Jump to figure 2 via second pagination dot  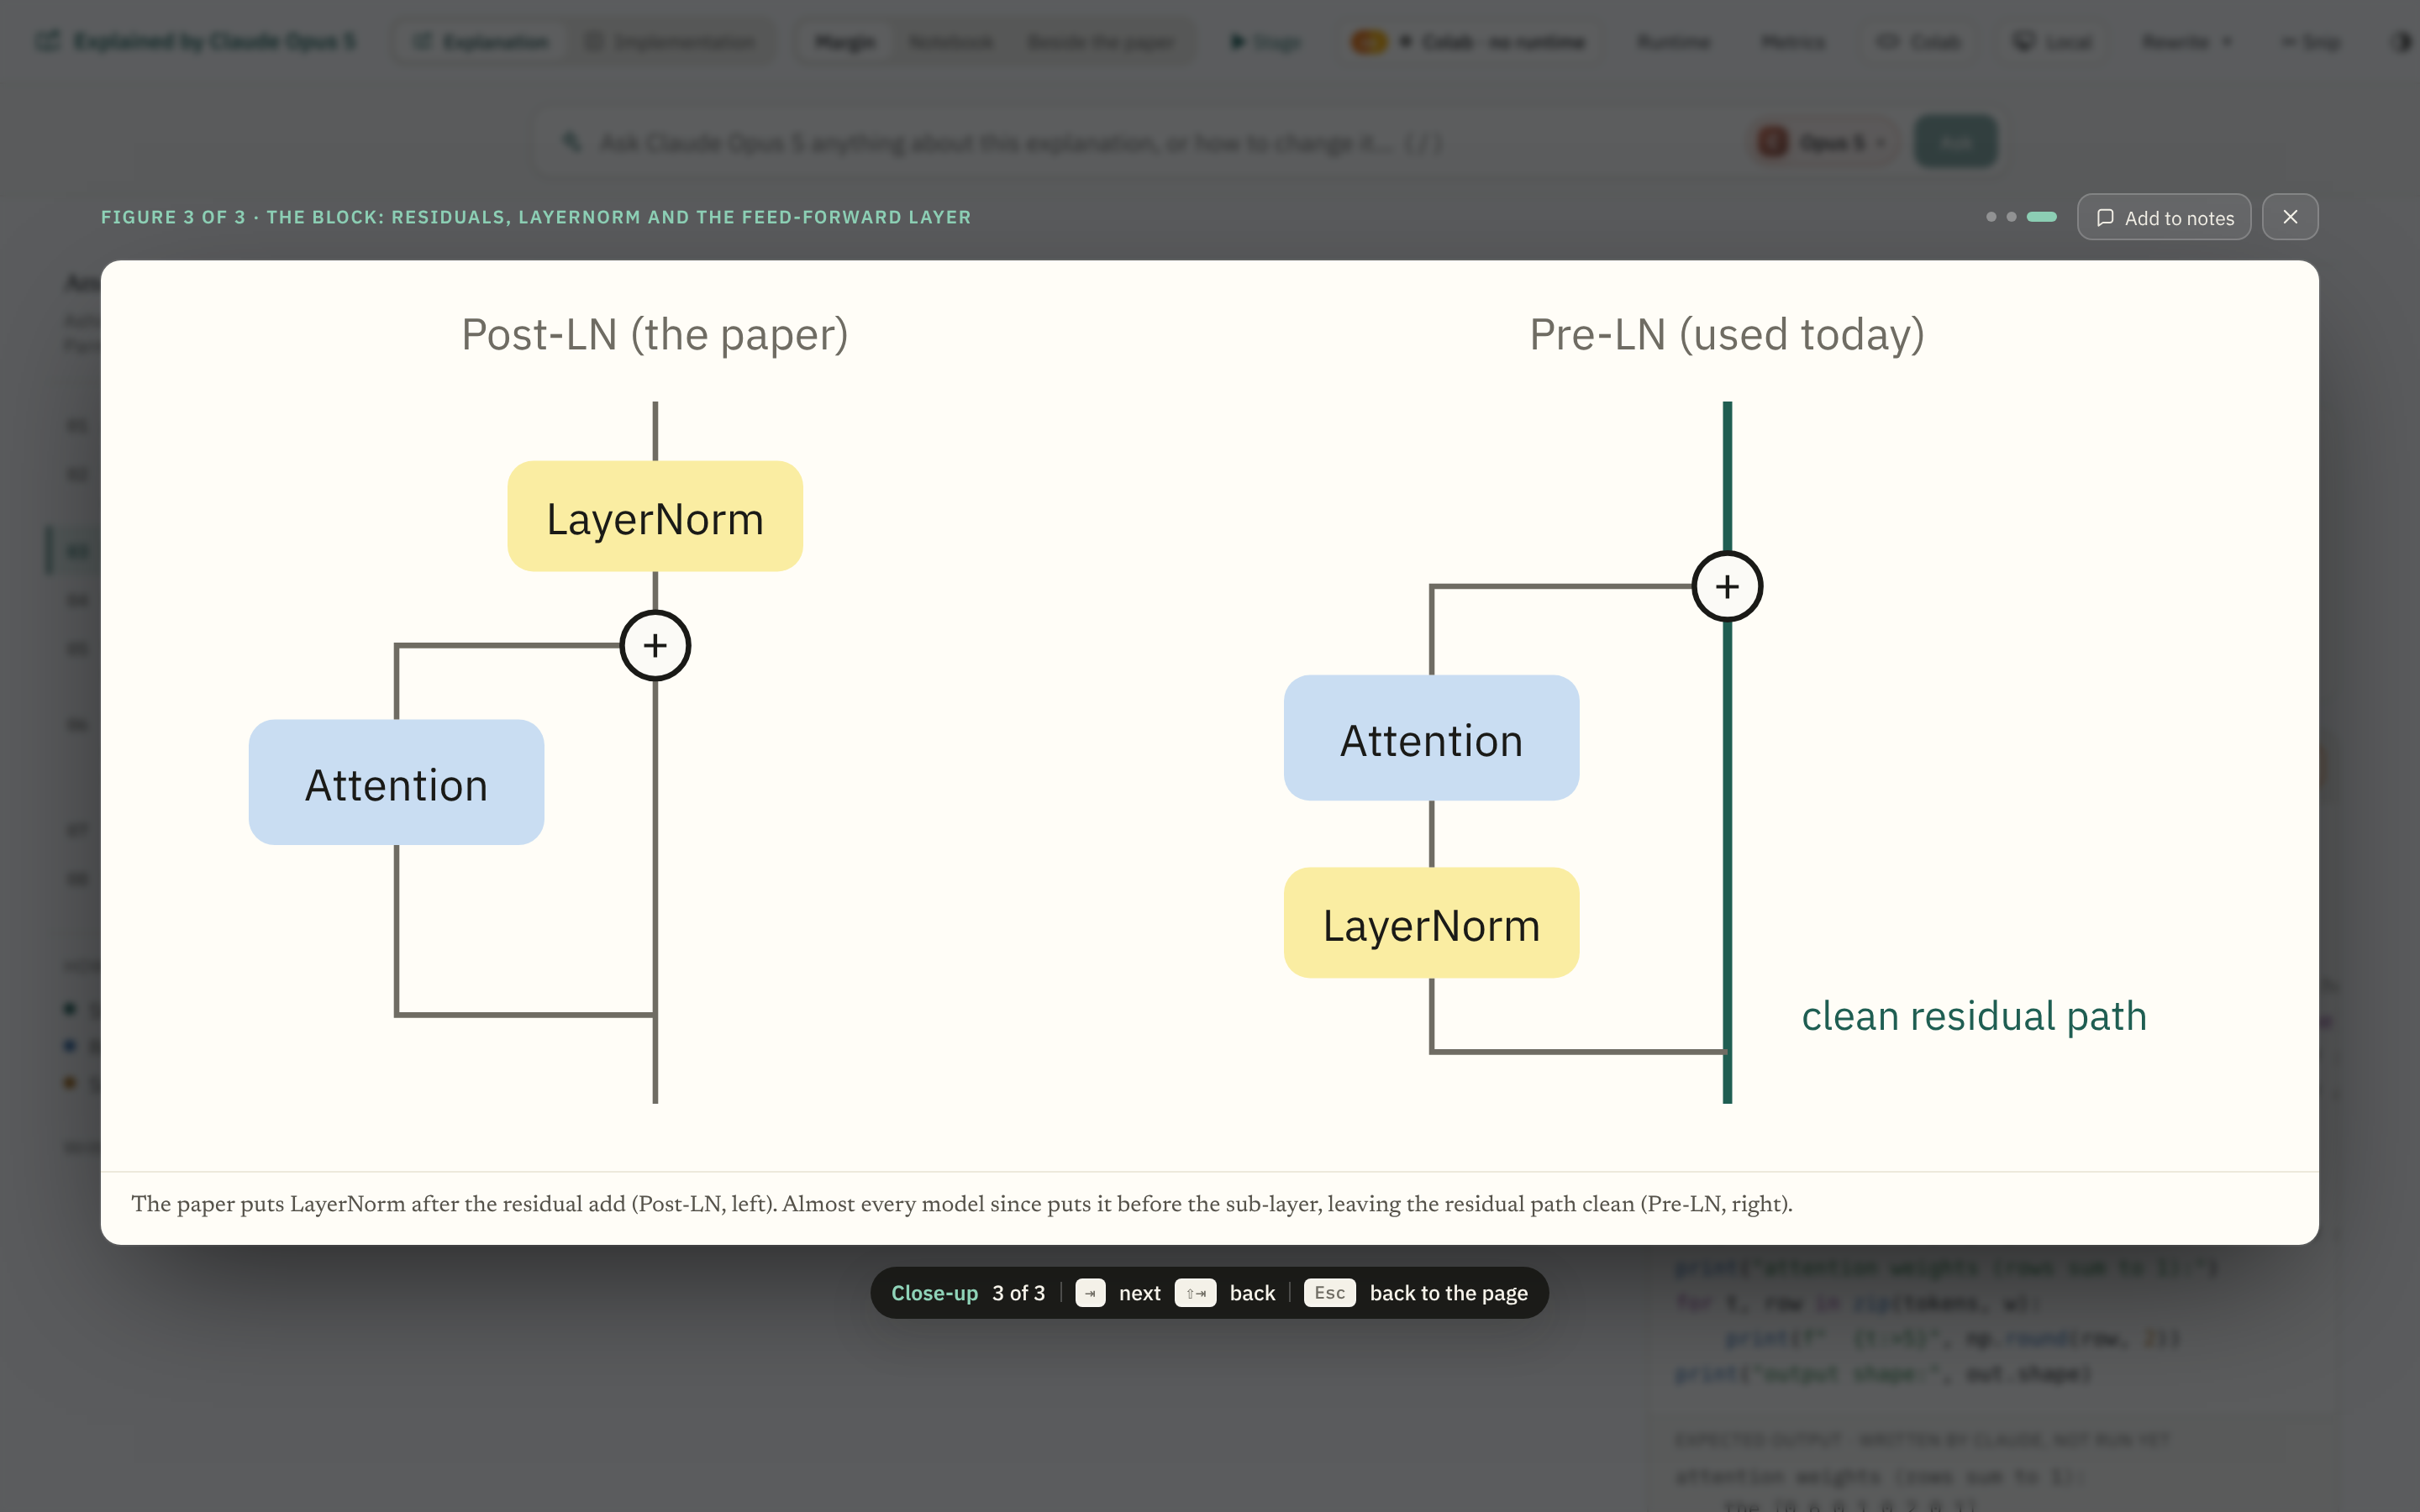[2011, 217]
